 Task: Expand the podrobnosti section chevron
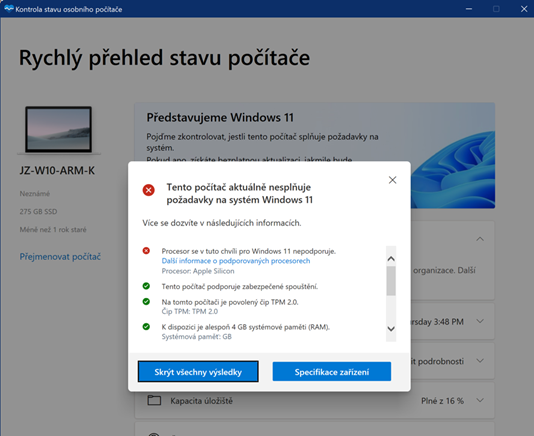coord(480,360)
